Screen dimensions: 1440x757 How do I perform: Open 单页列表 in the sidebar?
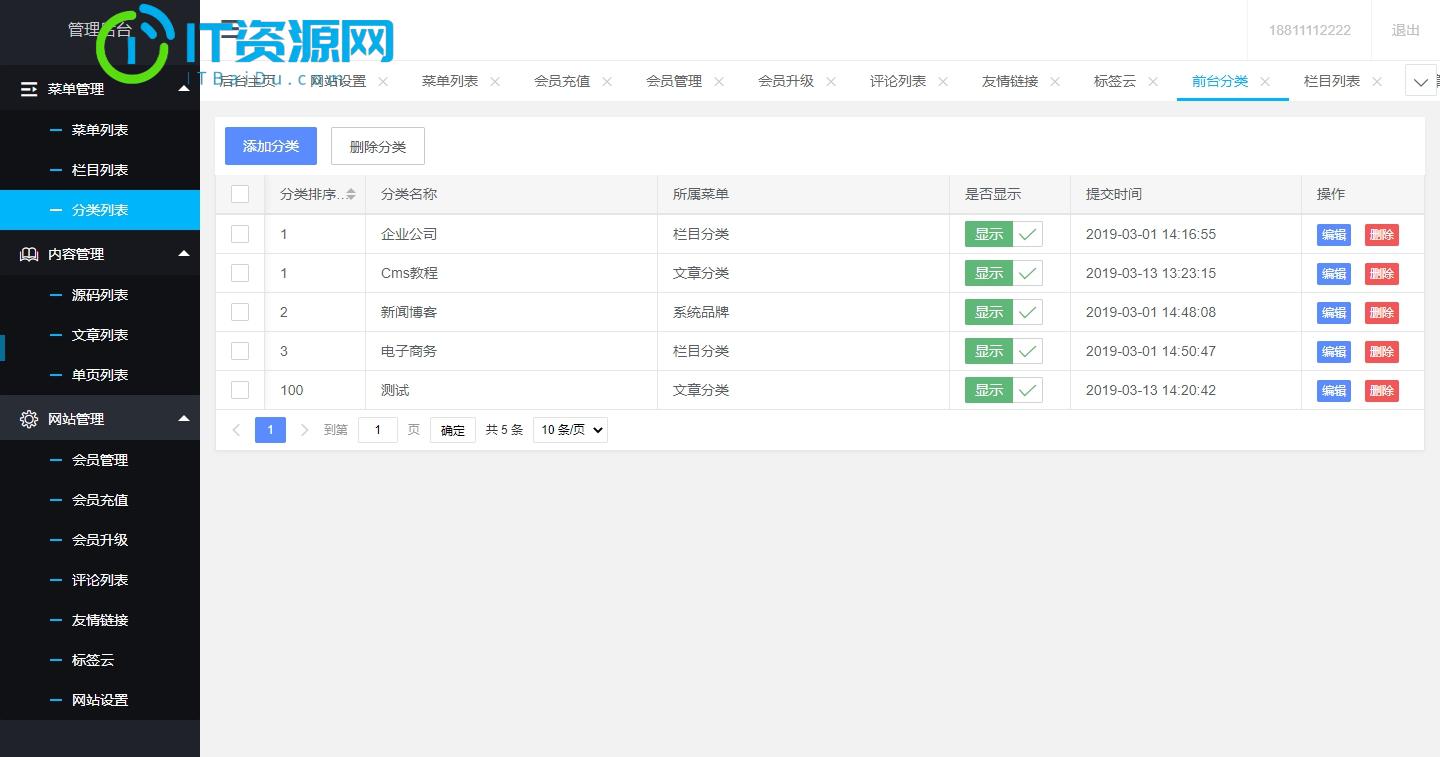[x=100, y=375]
